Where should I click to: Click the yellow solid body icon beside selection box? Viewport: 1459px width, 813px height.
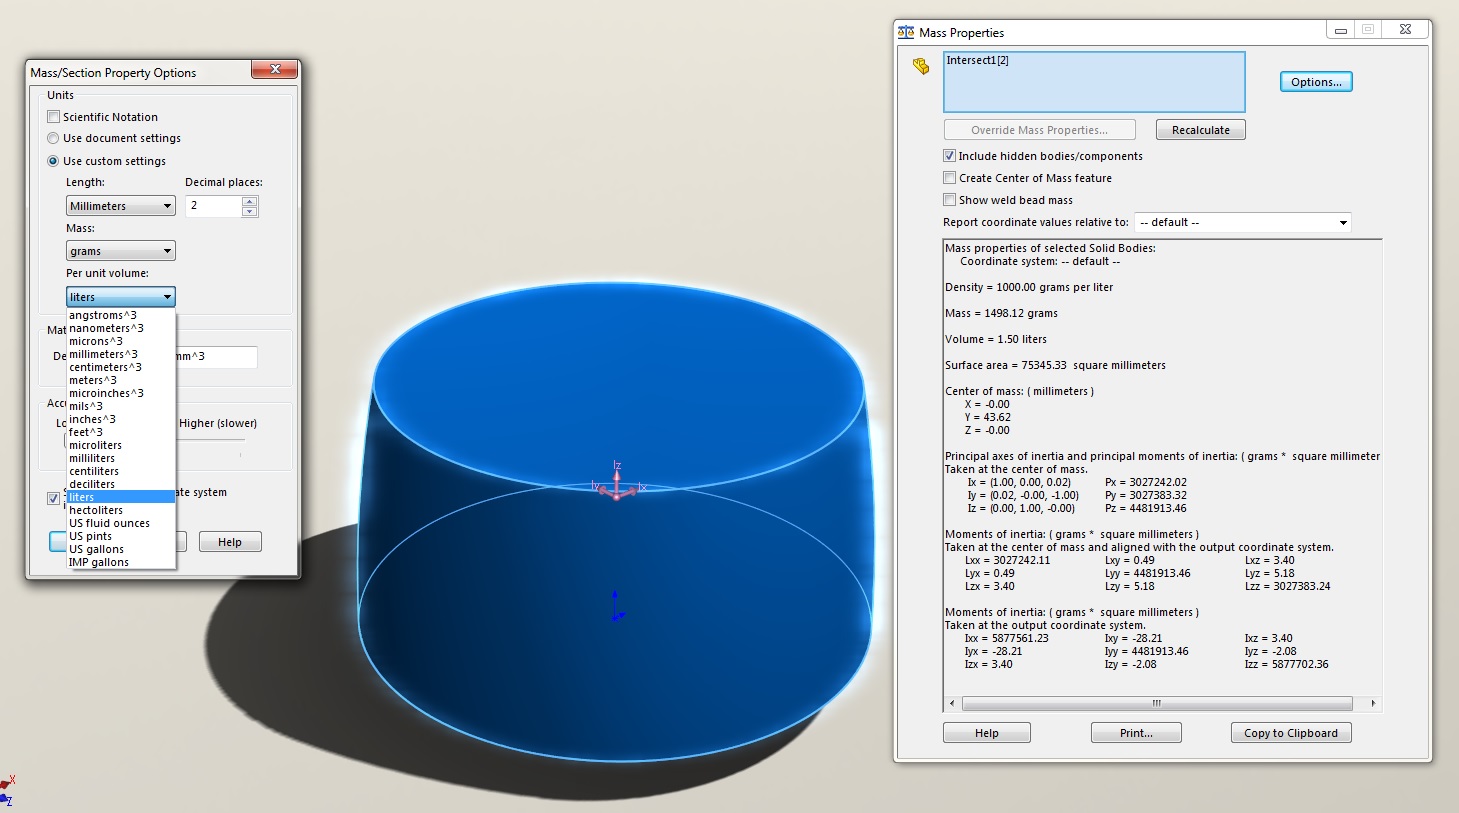[920, 66]
